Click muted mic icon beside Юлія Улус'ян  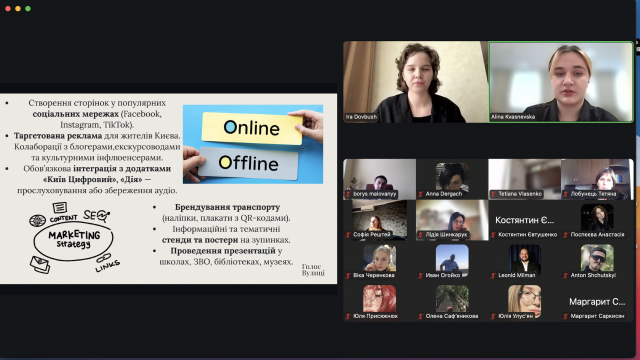493,316
